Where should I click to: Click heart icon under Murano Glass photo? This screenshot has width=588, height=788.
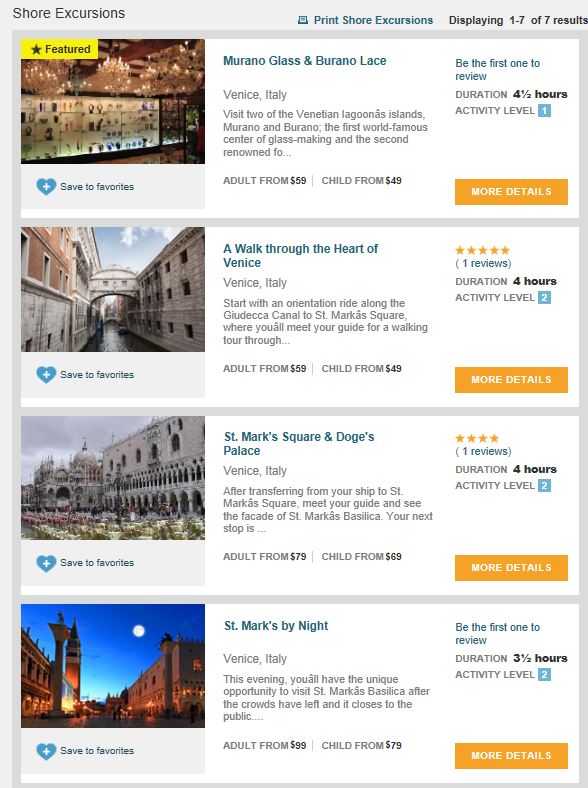tap(46, 187)
